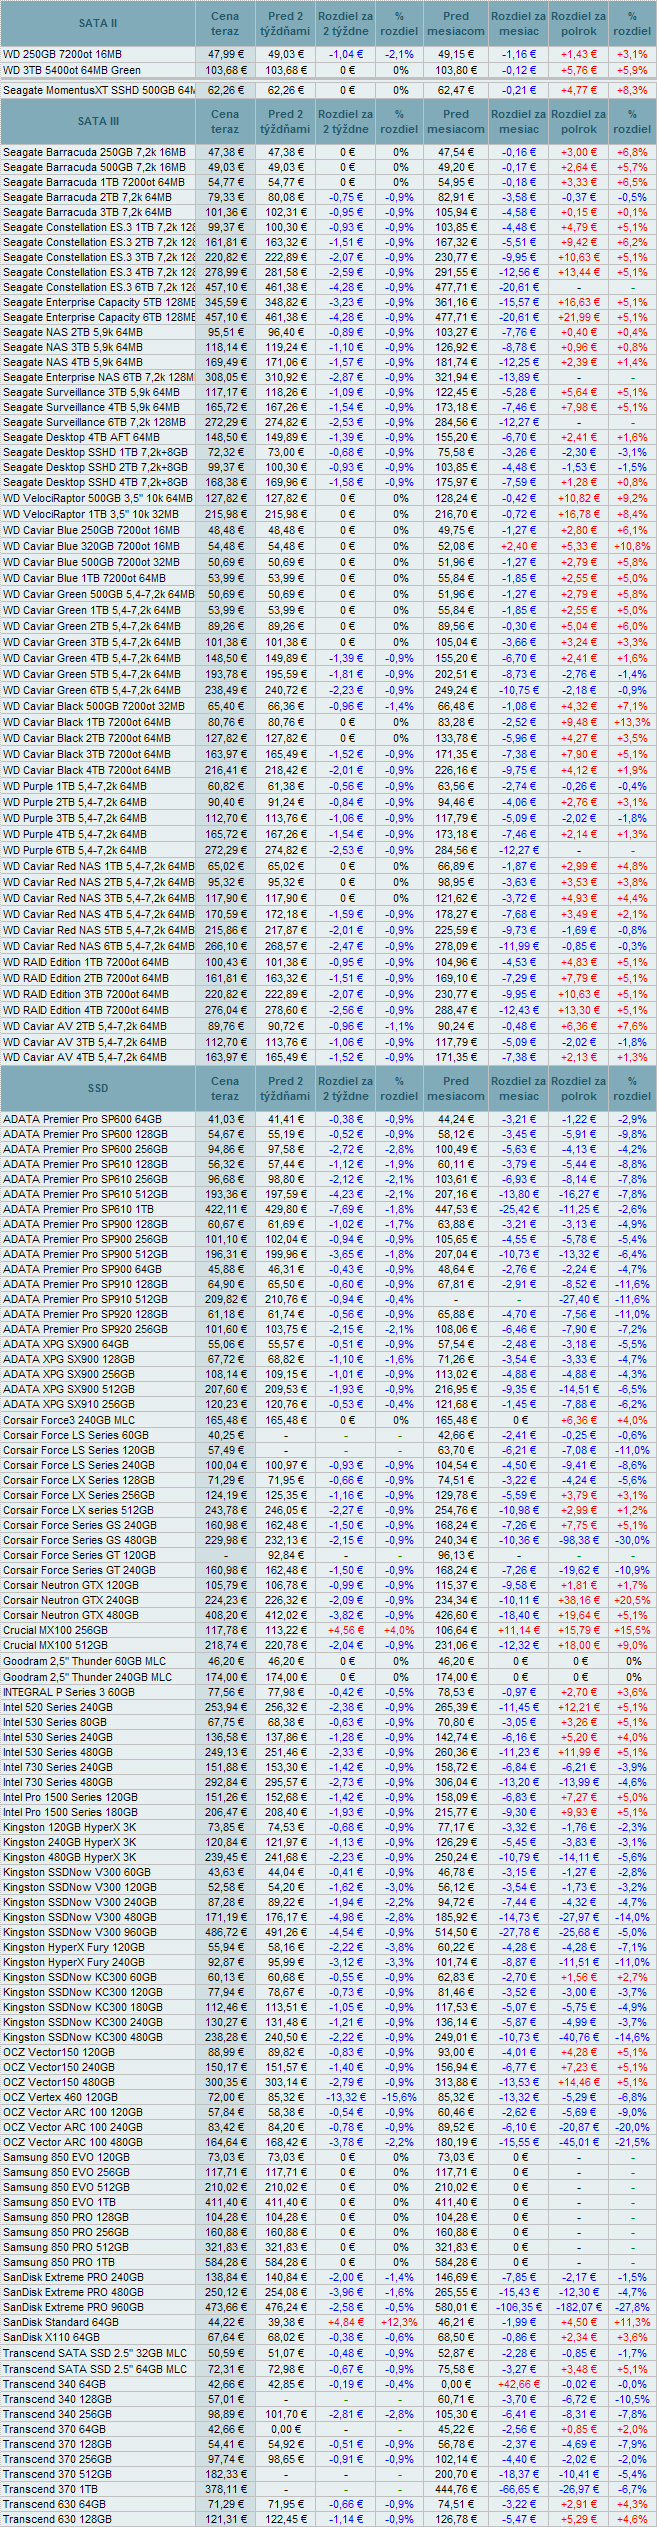Click the 'WD Caviar Red NAS 5TB' row name
The image size is (657, 2527).
point(99,930)
